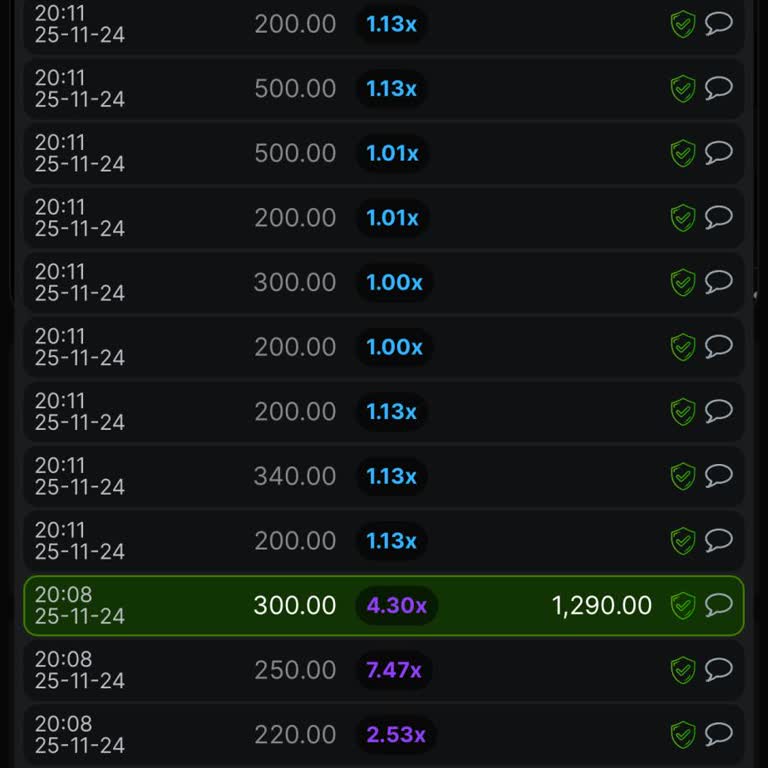This screenshot has width=768, height=768.
Task: Verify fairness of the 340.00 bet via its shield
Action: pyautogui.click(x=683, y=476)
